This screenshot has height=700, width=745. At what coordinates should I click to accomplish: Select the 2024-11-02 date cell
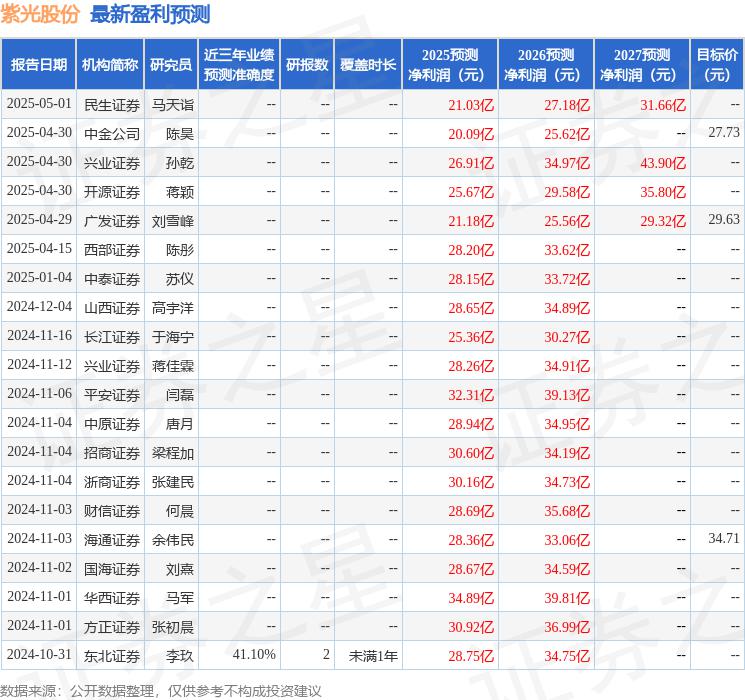tap(39, 567)
